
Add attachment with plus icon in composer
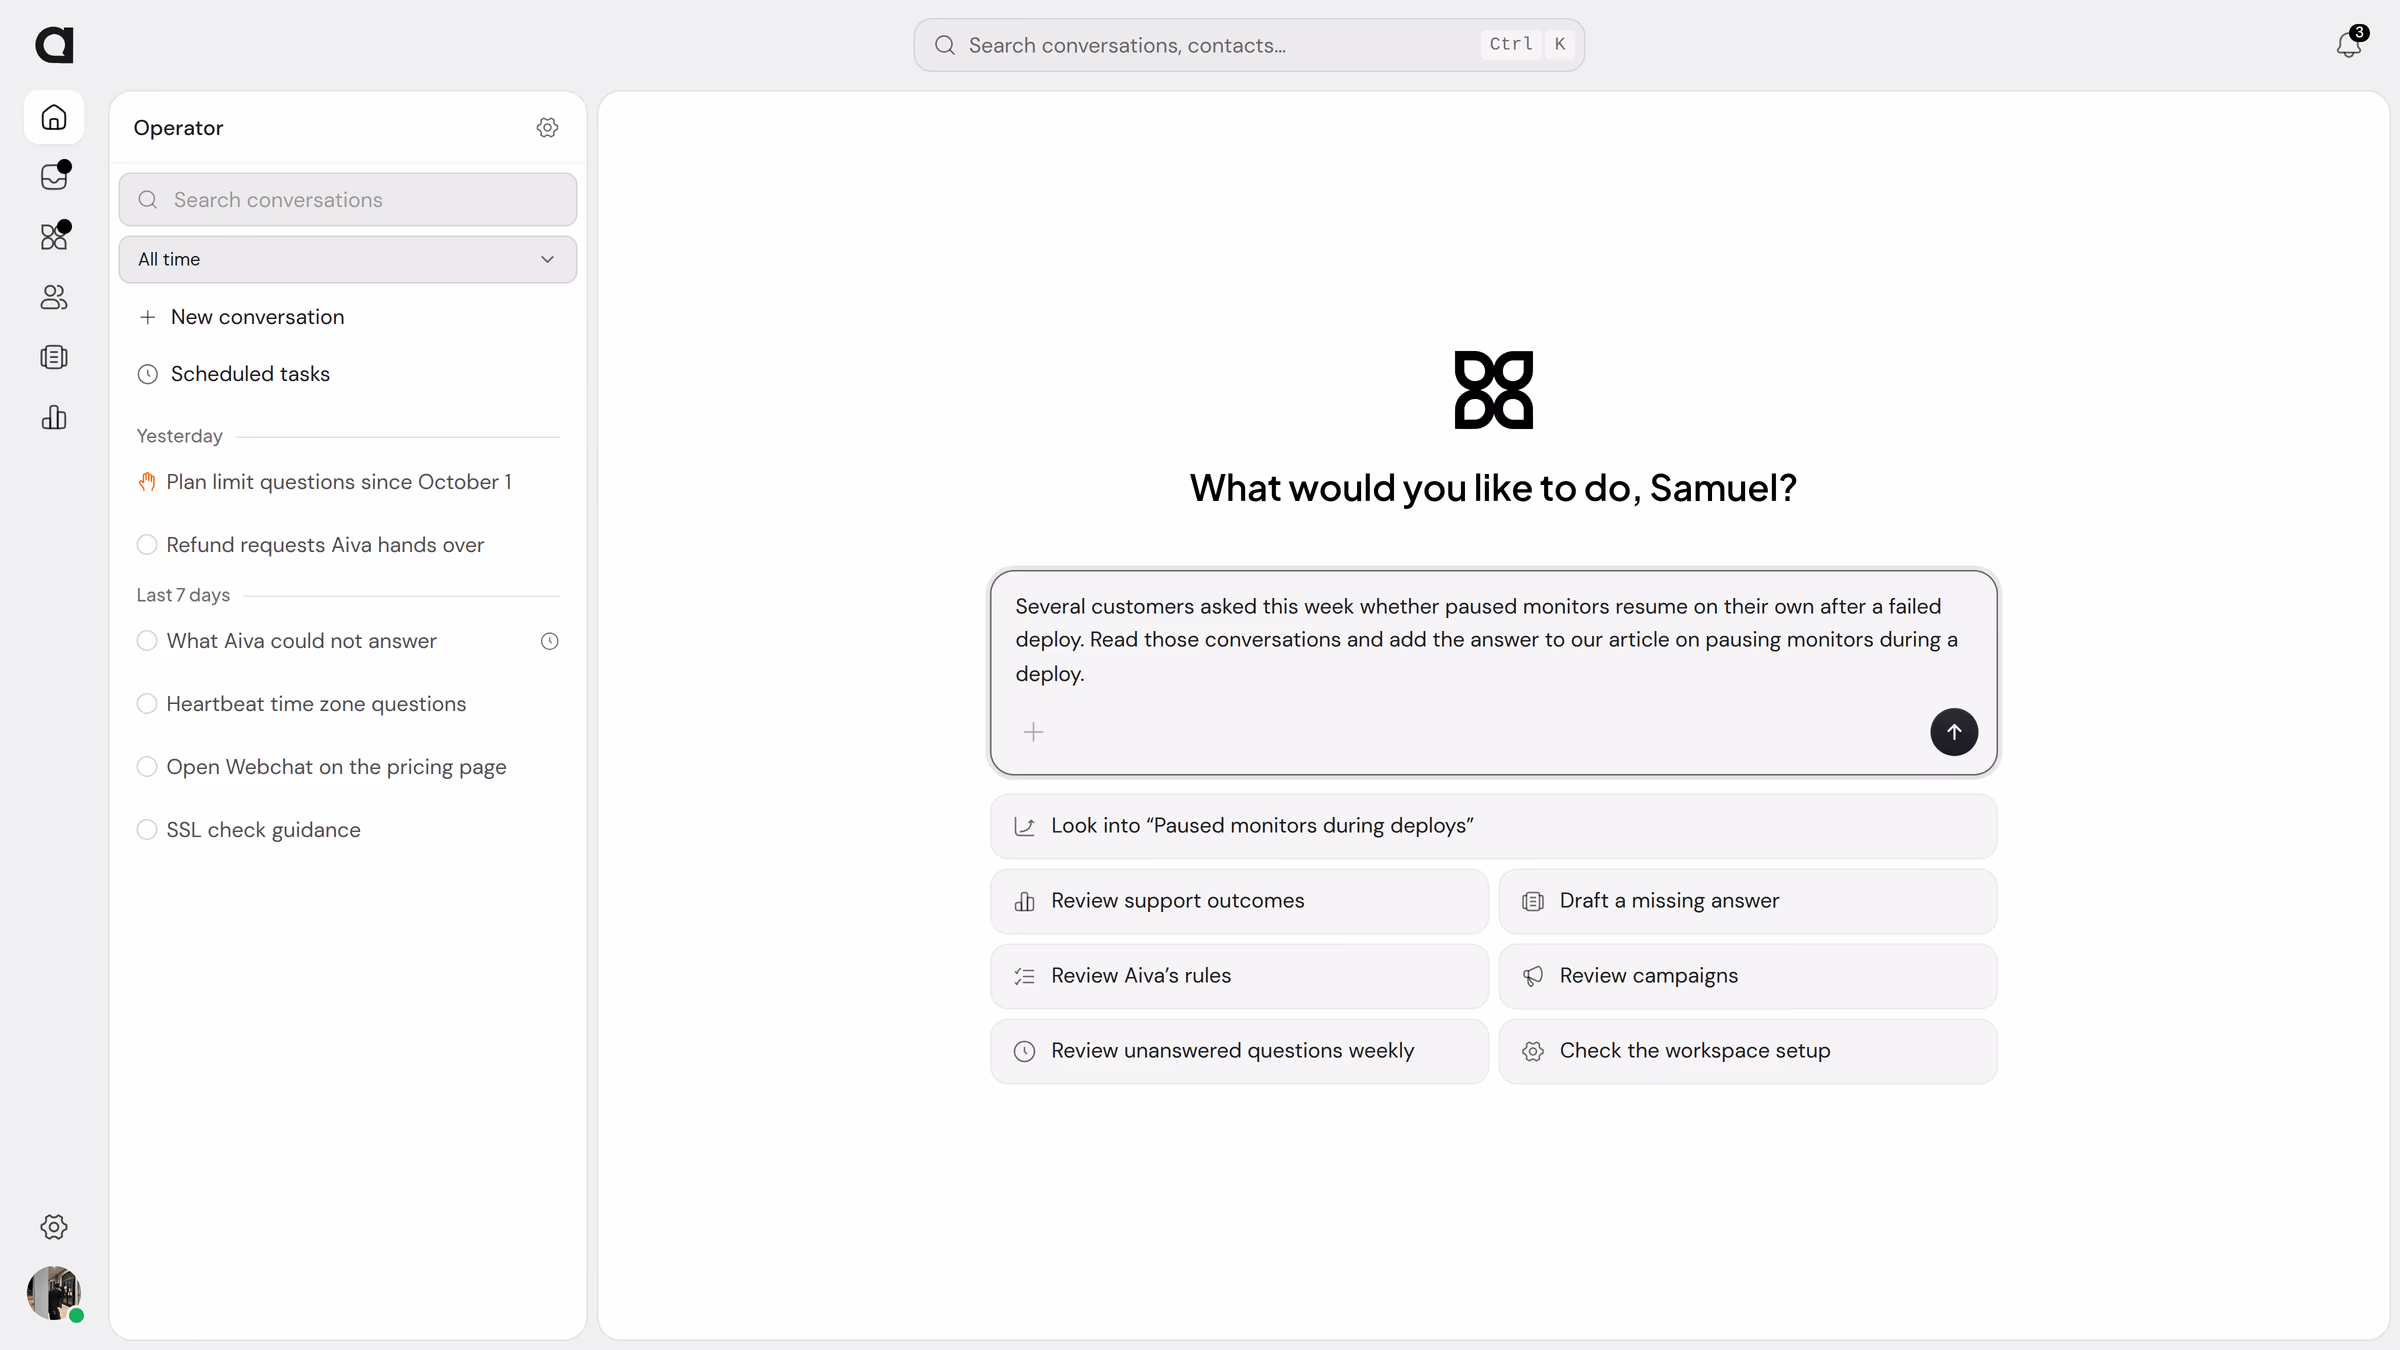point(1033,732)
